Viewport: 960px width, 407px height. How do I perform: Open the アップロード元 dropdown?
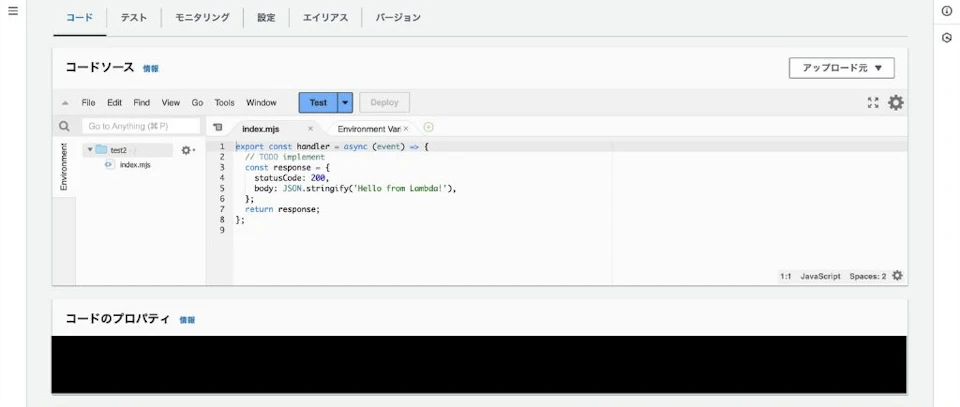point(842,68)
